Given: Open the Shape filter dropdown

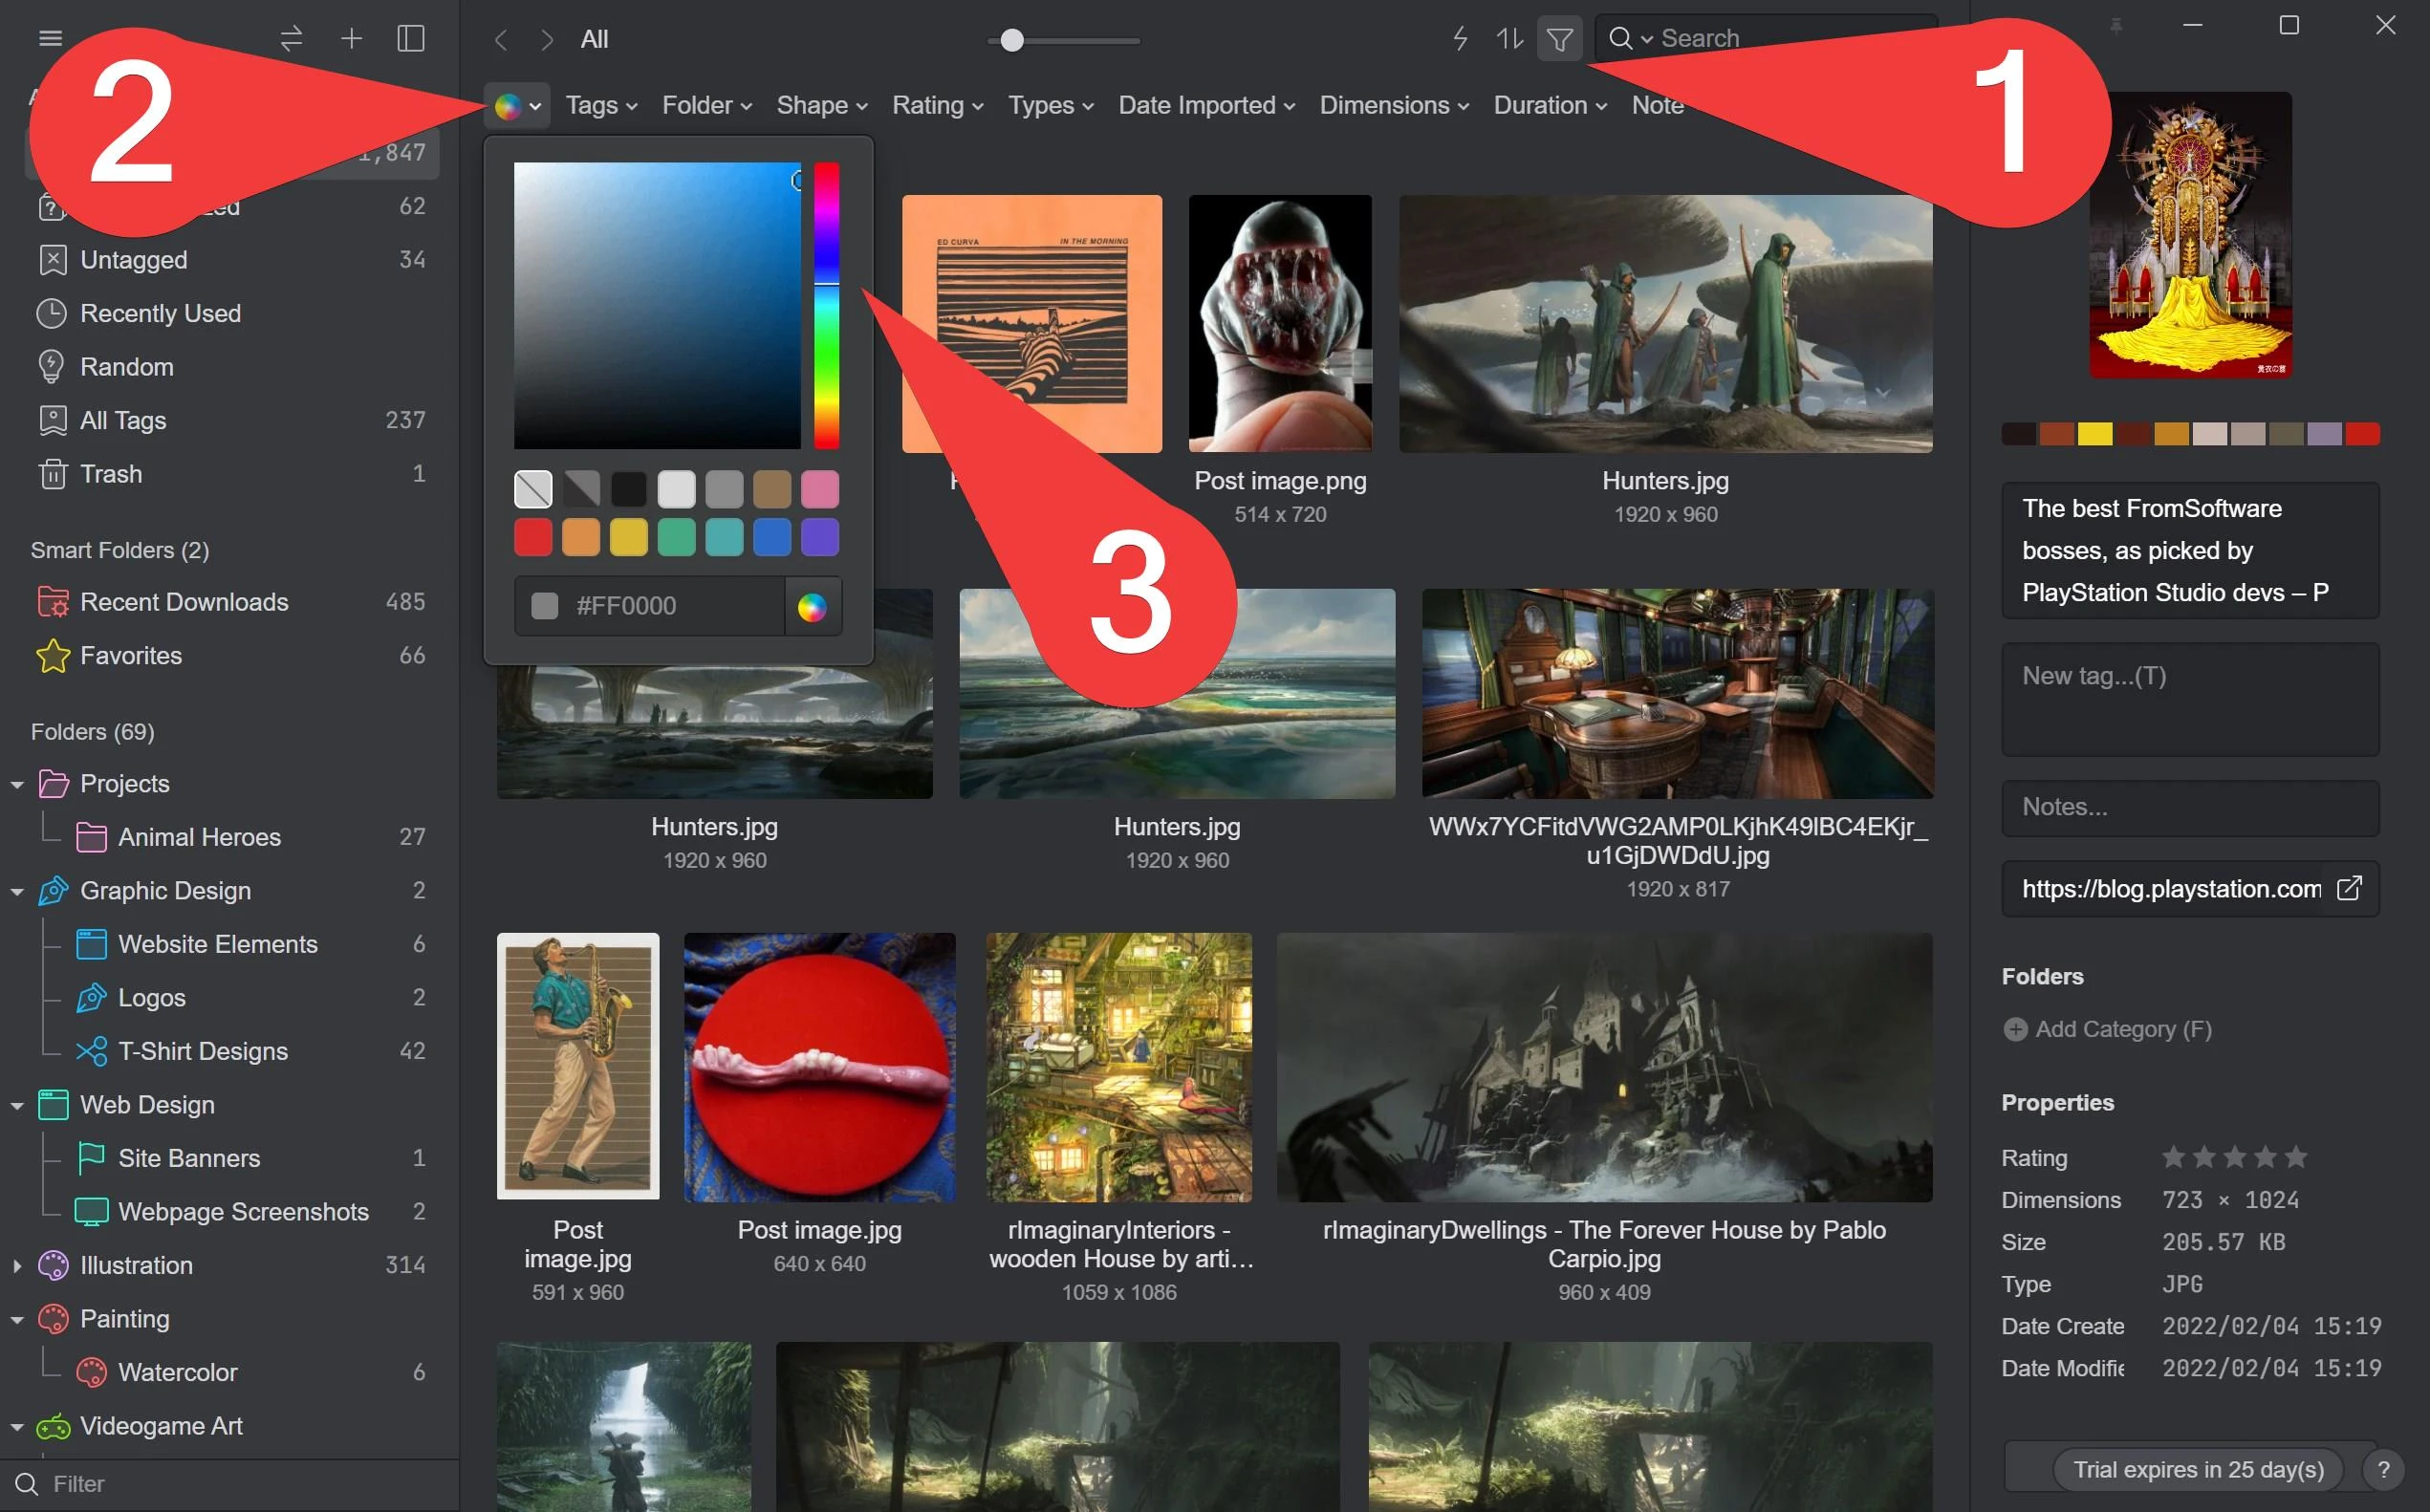Looking at the screenshot, I should tap(821, 105).
